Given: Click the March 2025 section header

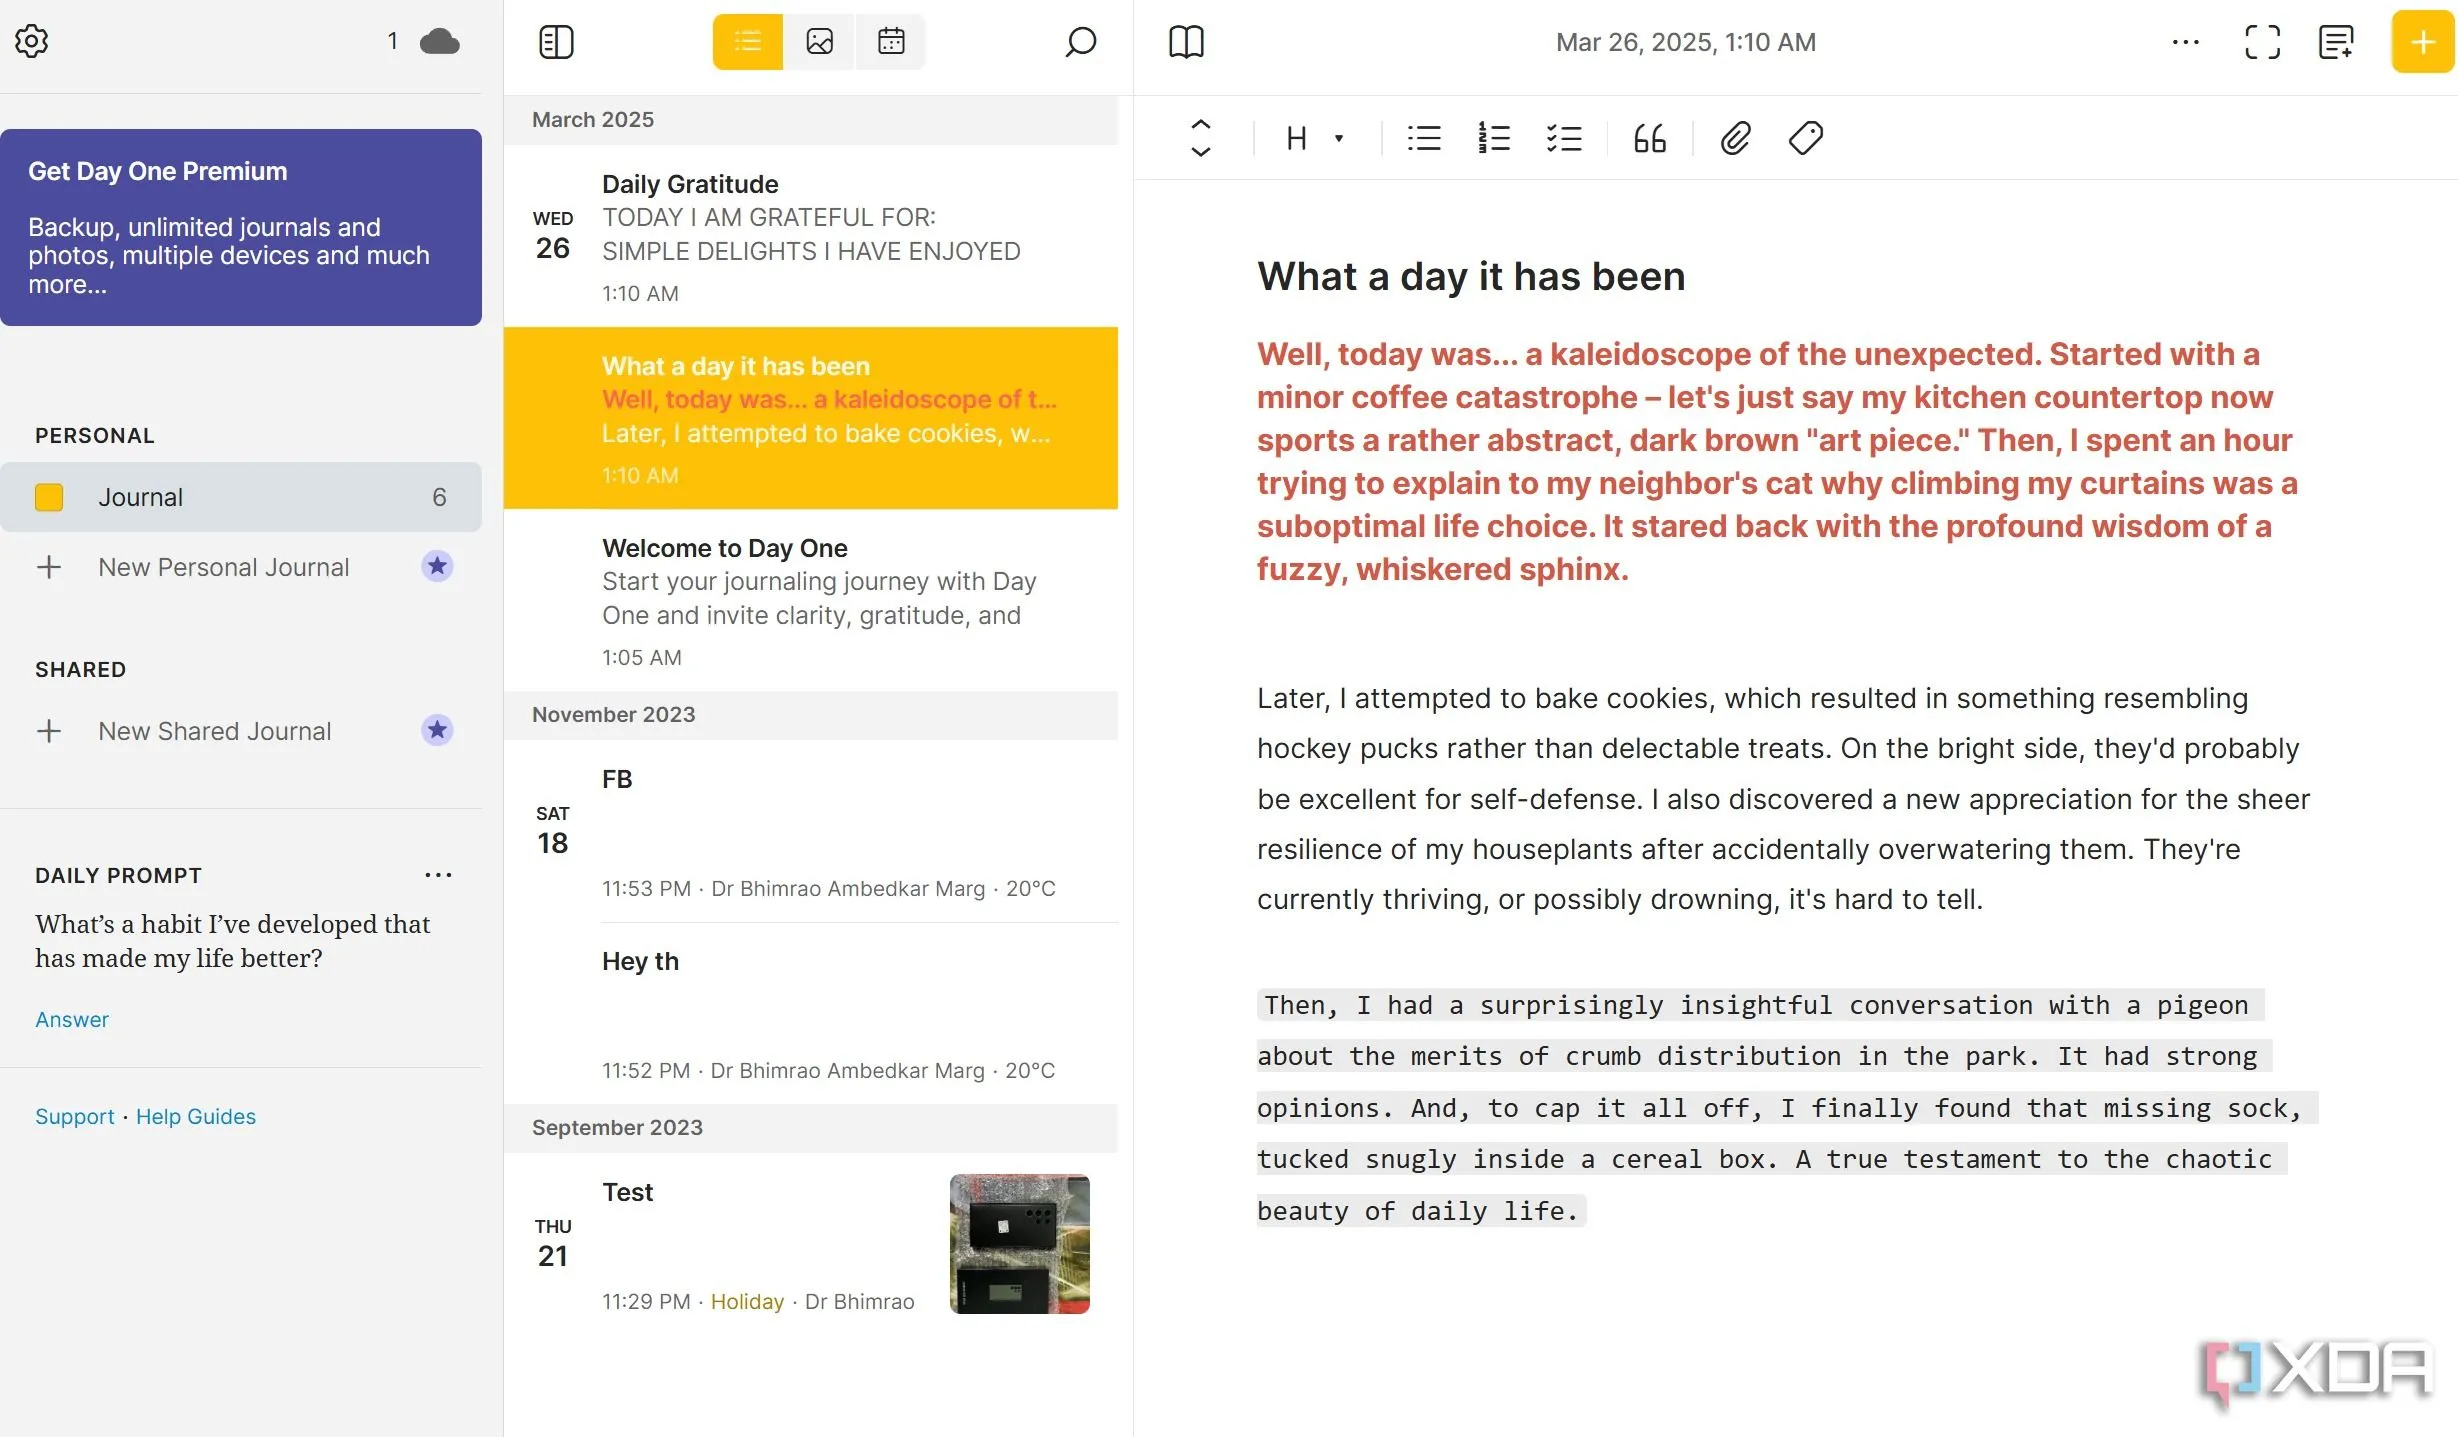Looking at the screenshot, I should [811, 120].
